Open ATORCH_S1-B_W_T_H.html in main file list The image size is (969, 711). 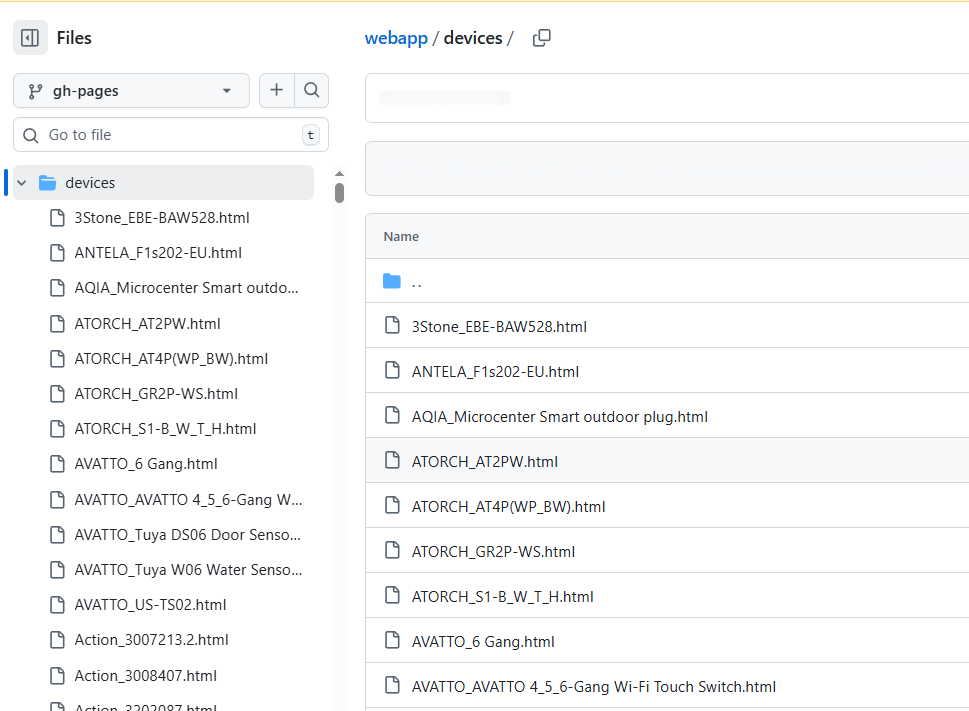click(502, 597)
